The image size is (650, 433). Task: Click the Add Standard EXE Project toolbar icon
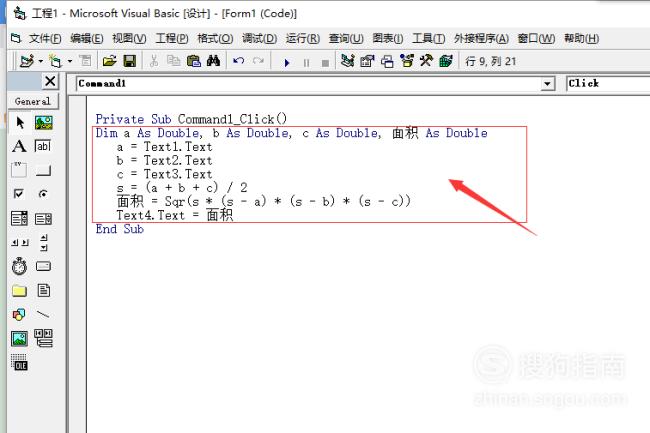(x=27, y=61)
